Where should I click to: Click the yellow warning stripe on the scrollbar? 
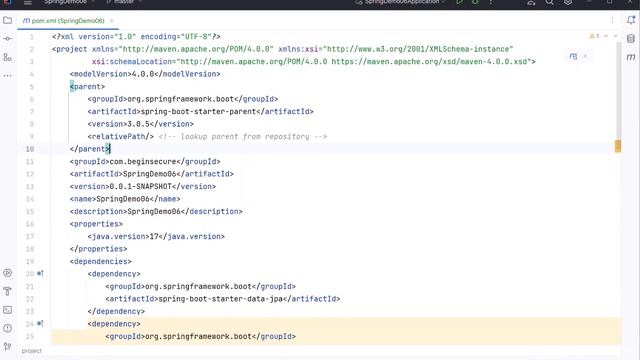pos(618,146)
